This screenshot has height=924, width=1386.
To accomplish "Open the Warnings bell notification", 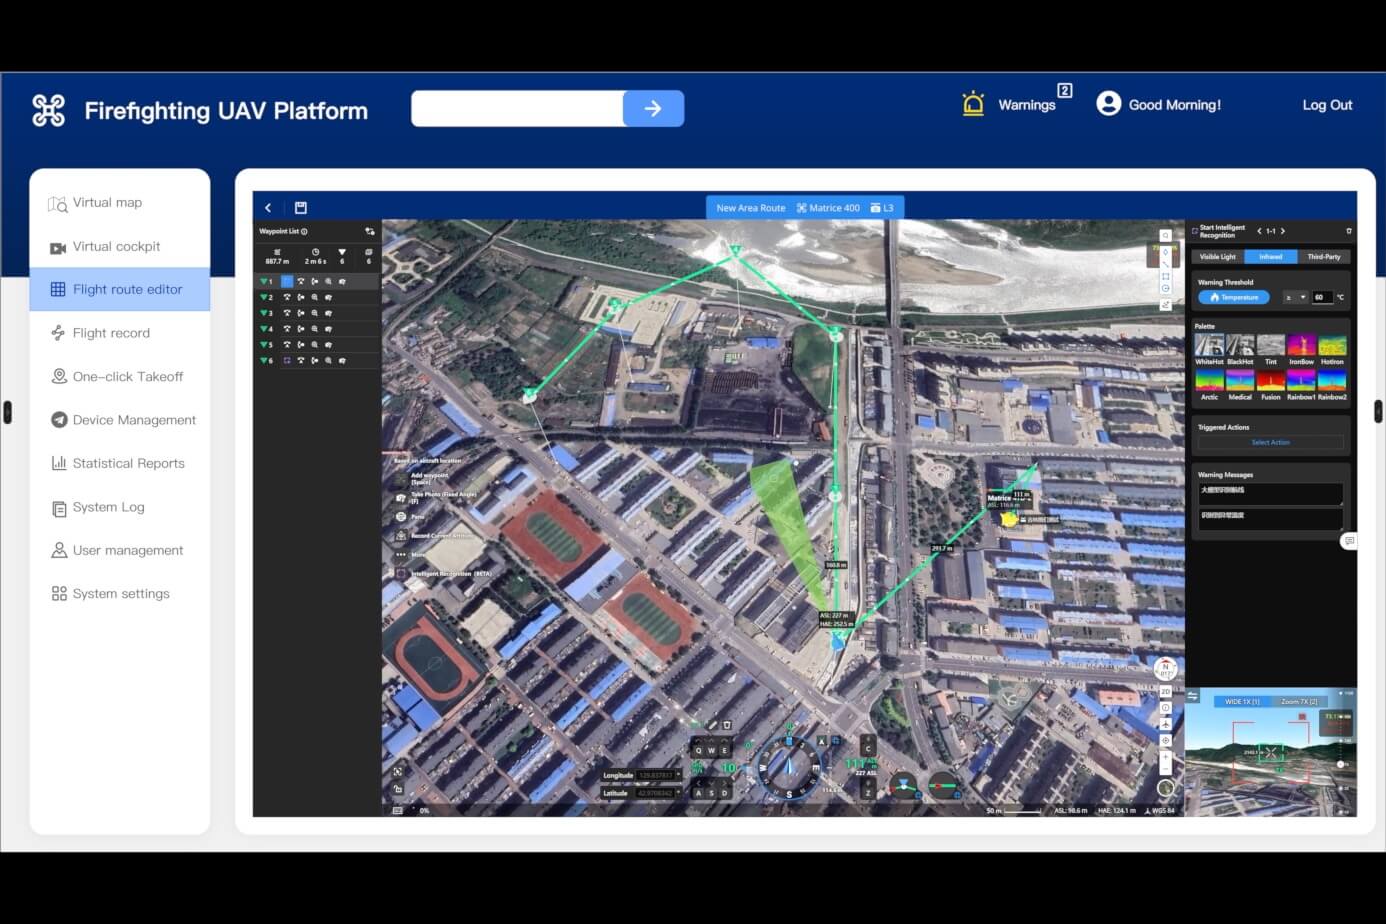I will pyautogui.click(x=973, y=104).
